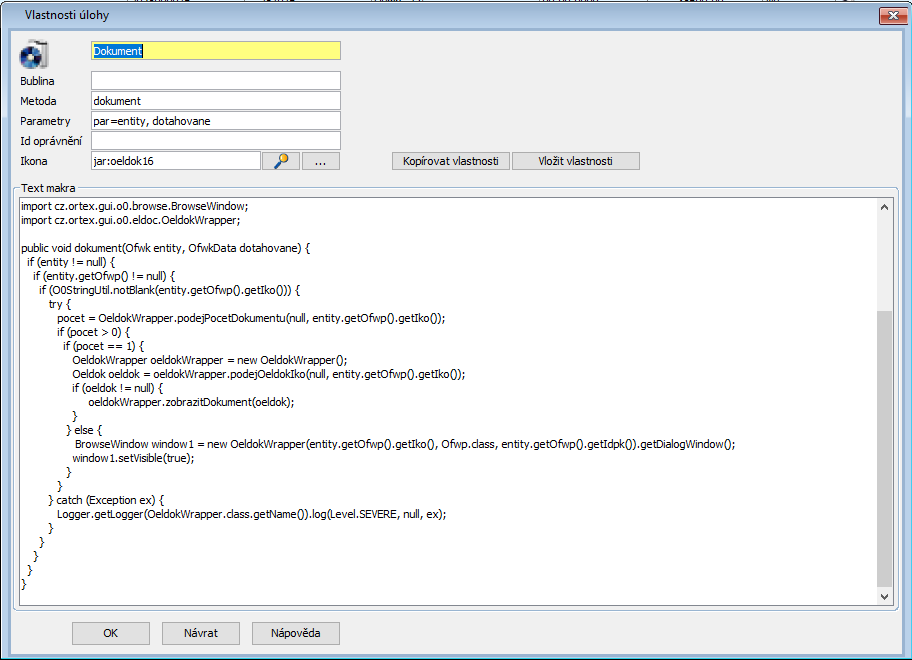912x660 pixels.
Task: Click the macro scrollbar down arrow
Action: click(883, 596)
